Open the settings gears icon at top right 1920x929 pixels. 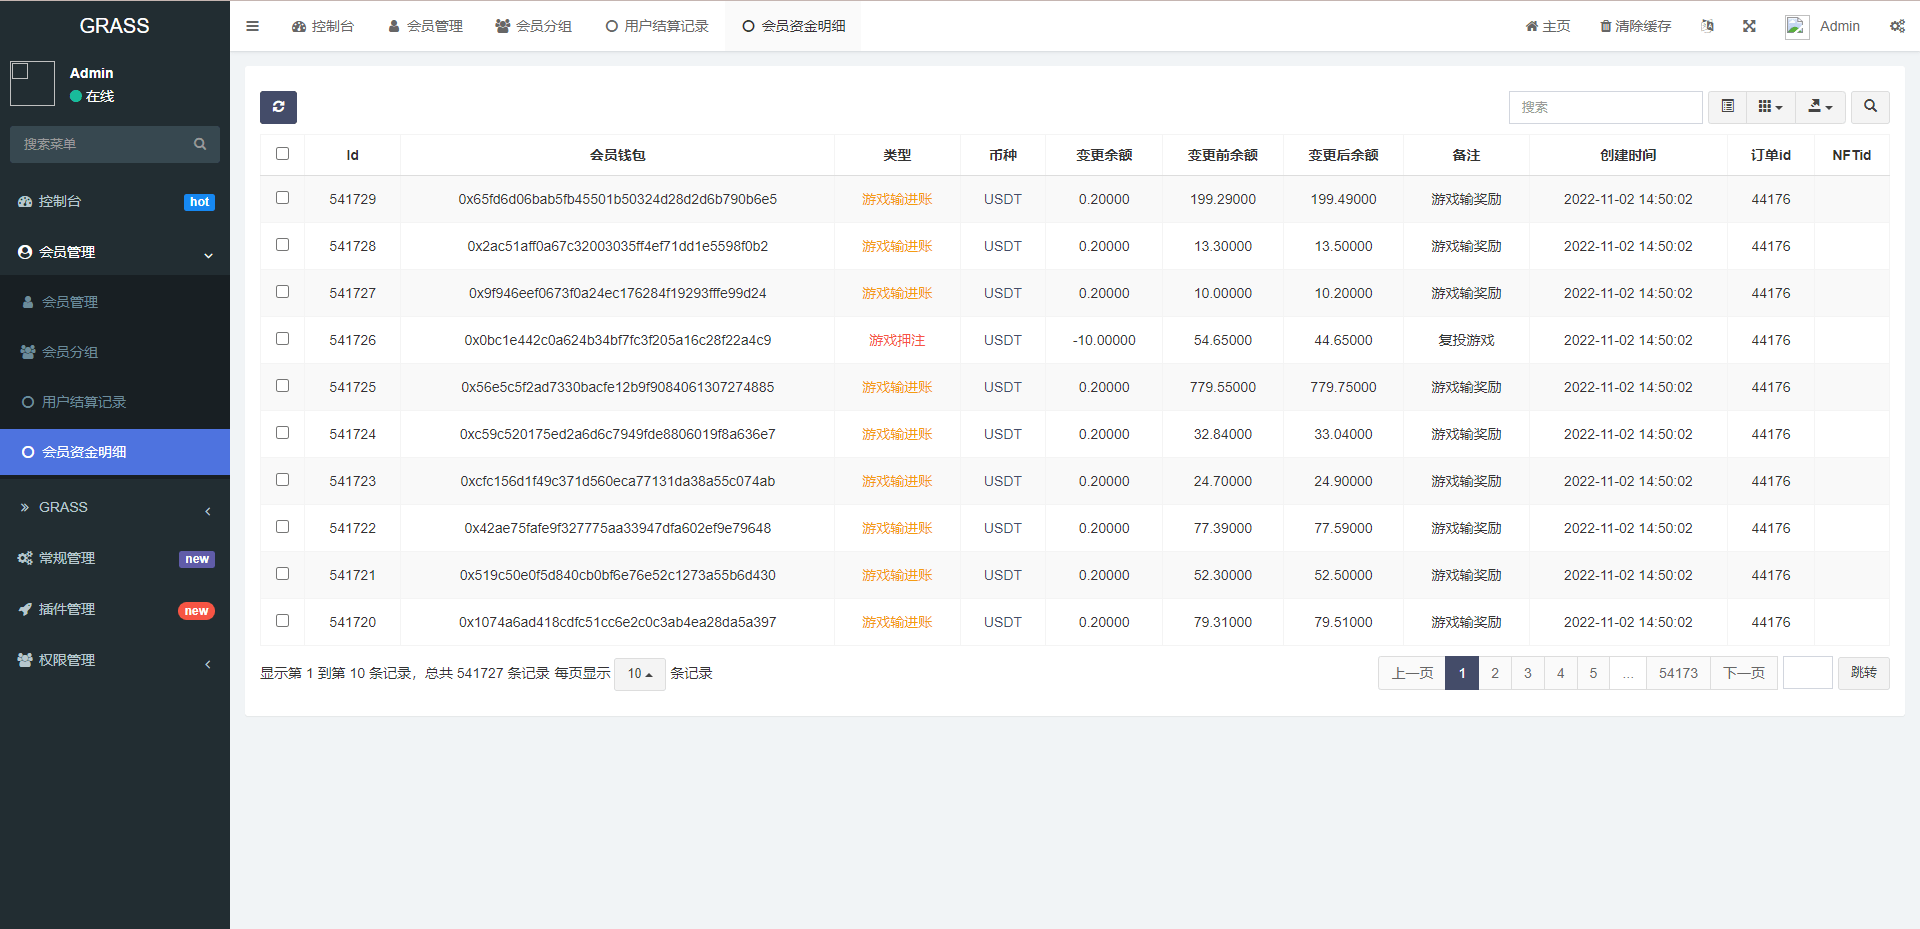[x=1896, y=26]
